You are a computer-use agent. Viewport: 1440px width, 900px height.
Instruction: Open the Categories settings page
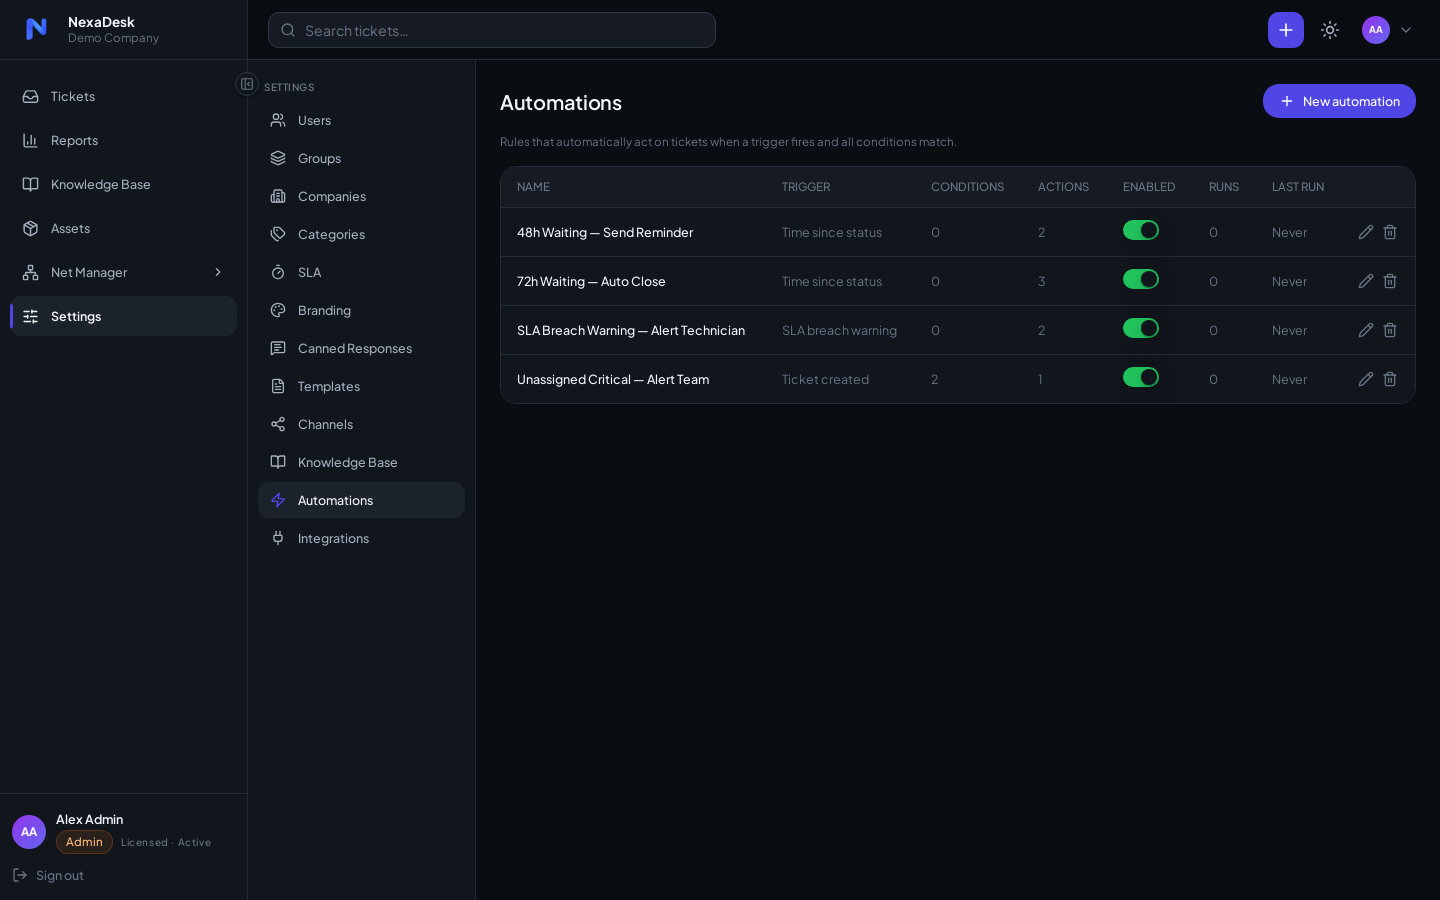361,234
